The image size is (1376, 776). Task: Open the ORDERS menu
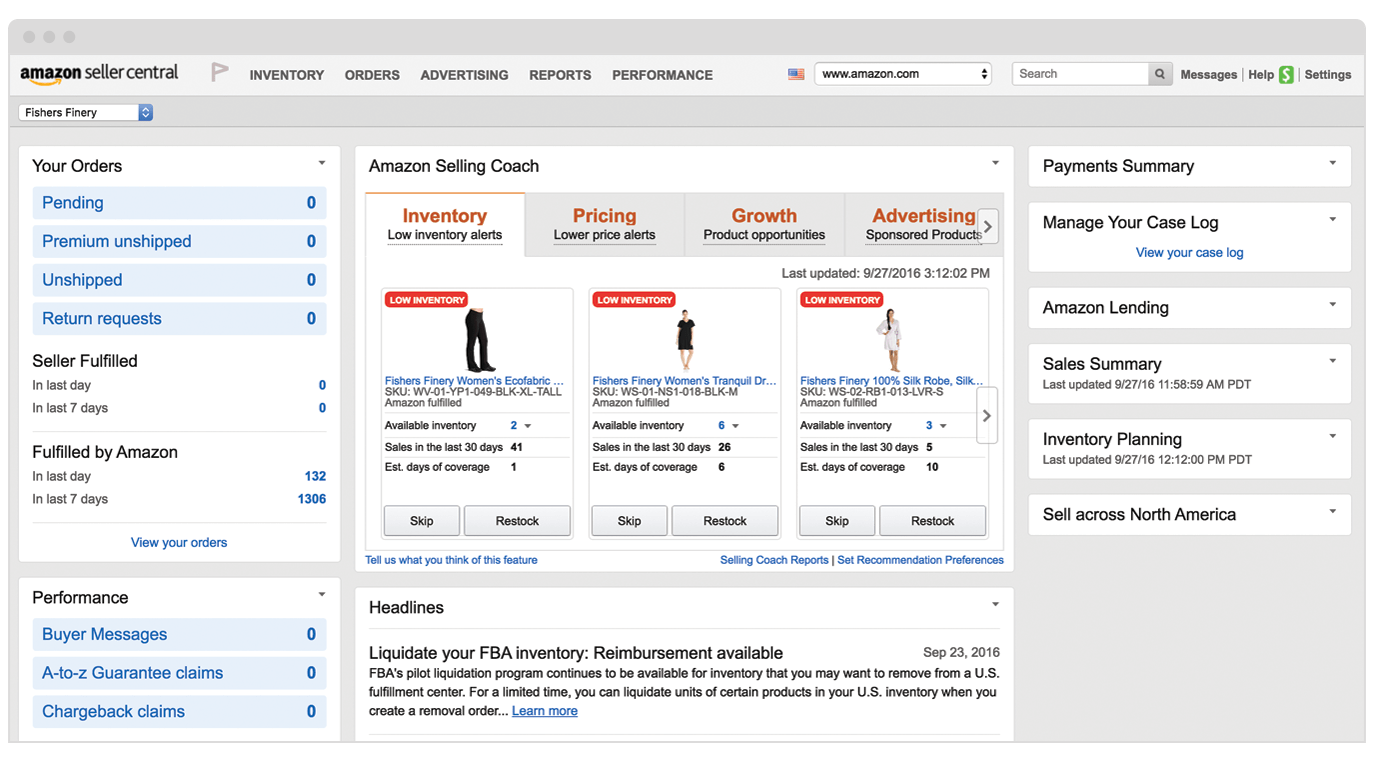(372, 75)
